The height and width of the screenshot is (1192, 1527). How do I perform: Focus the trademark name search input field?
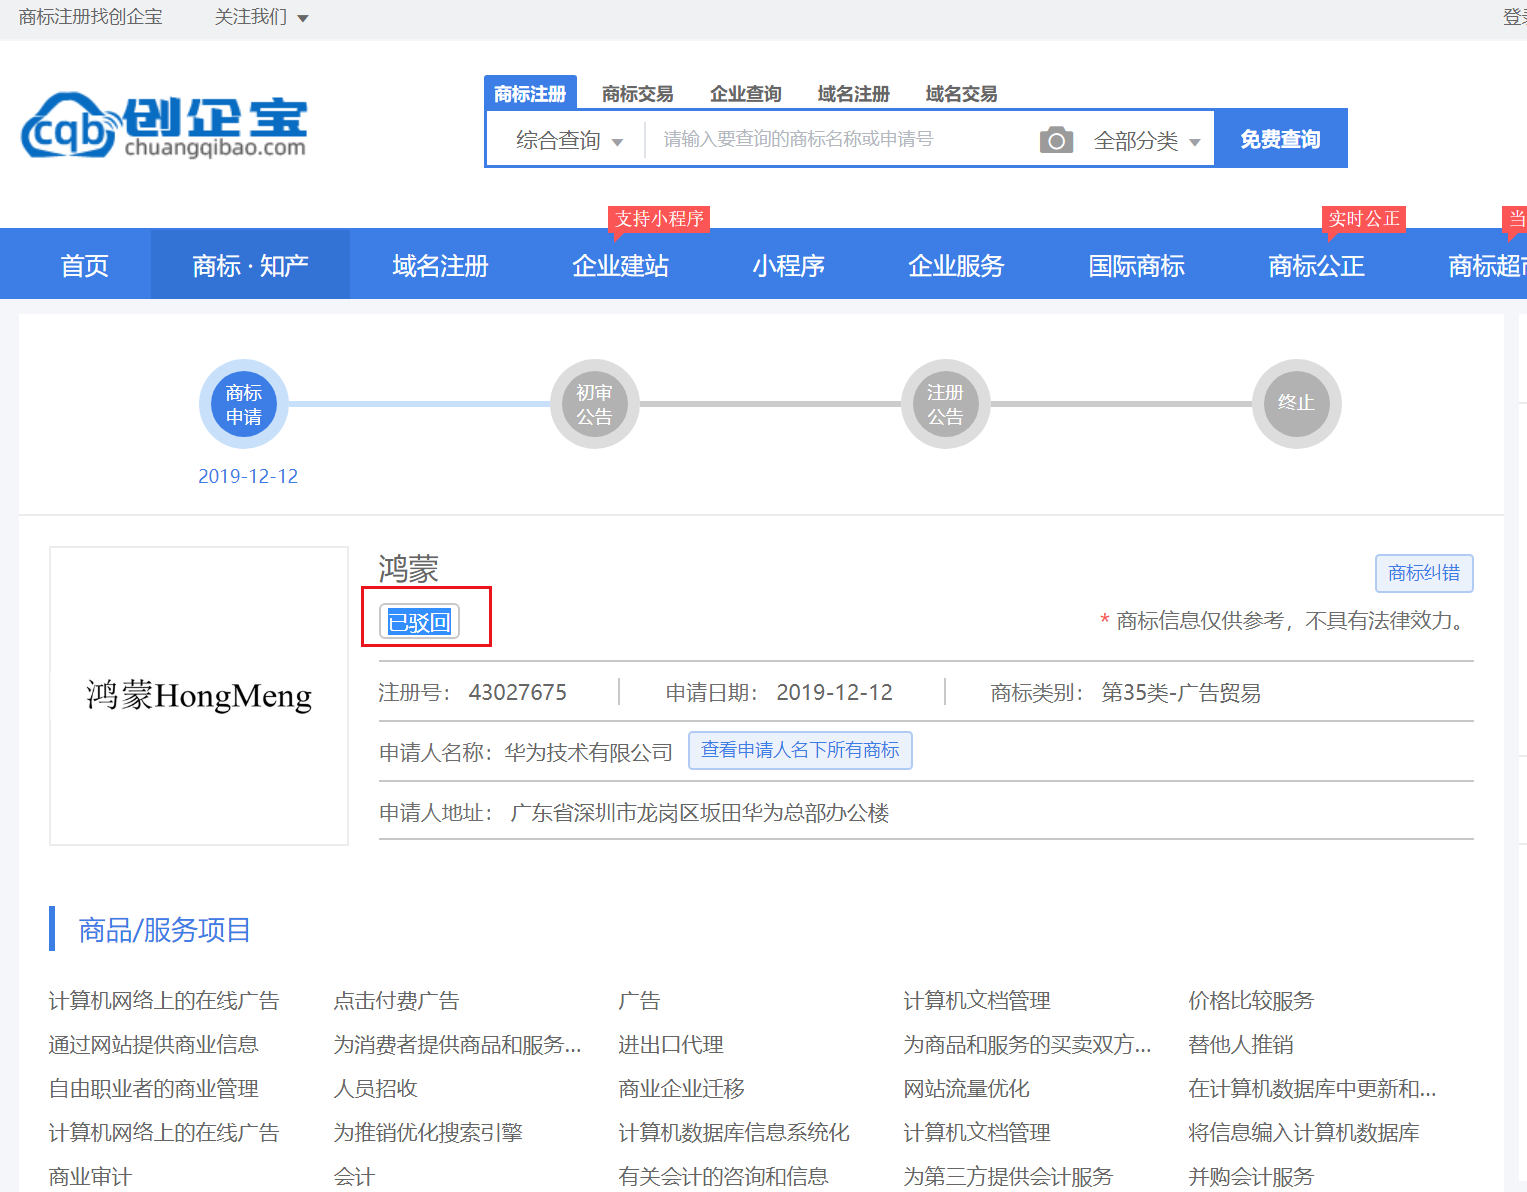point(840,139)
